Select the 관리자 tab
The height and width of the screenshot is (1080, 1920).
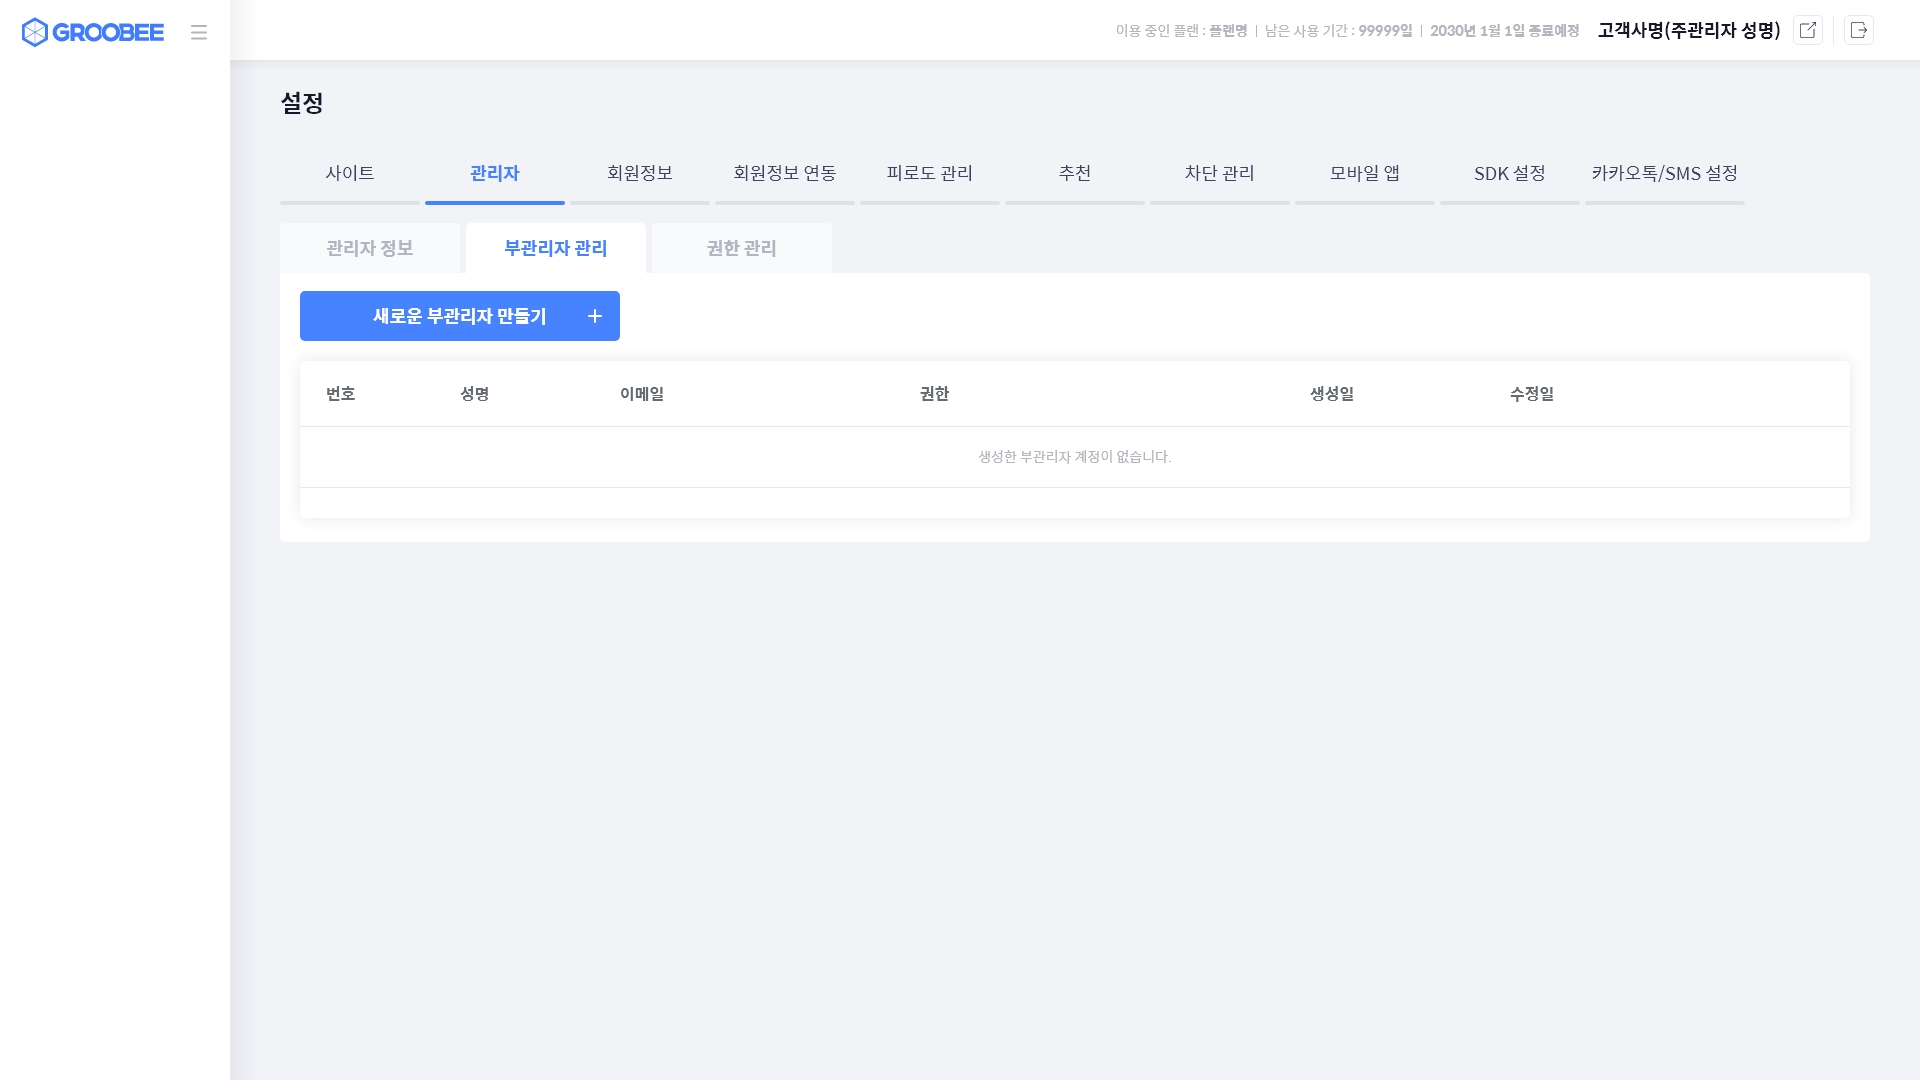pos(495,174)
